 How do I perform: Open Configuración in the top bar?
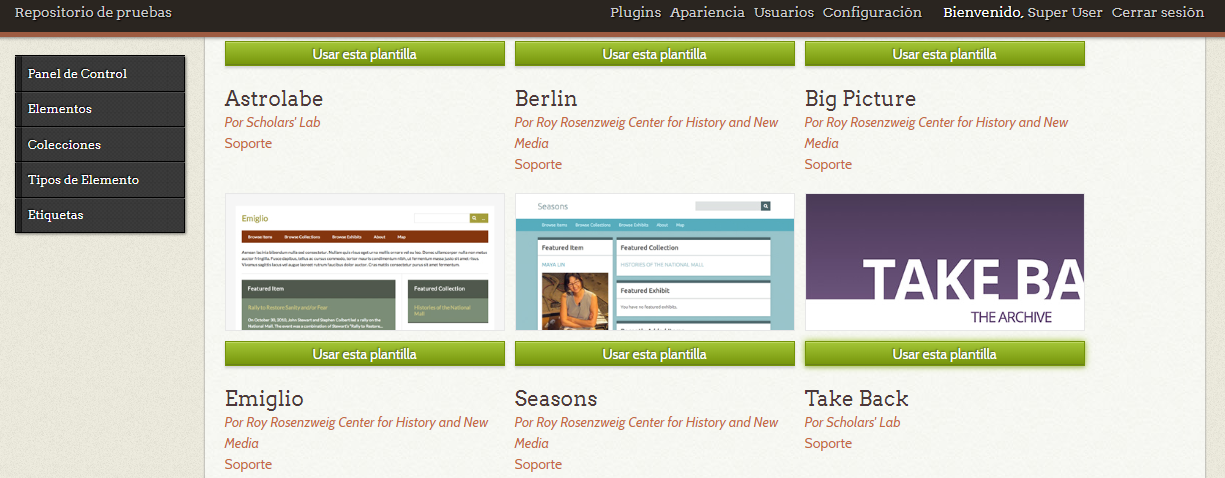(x=872, y=13)
